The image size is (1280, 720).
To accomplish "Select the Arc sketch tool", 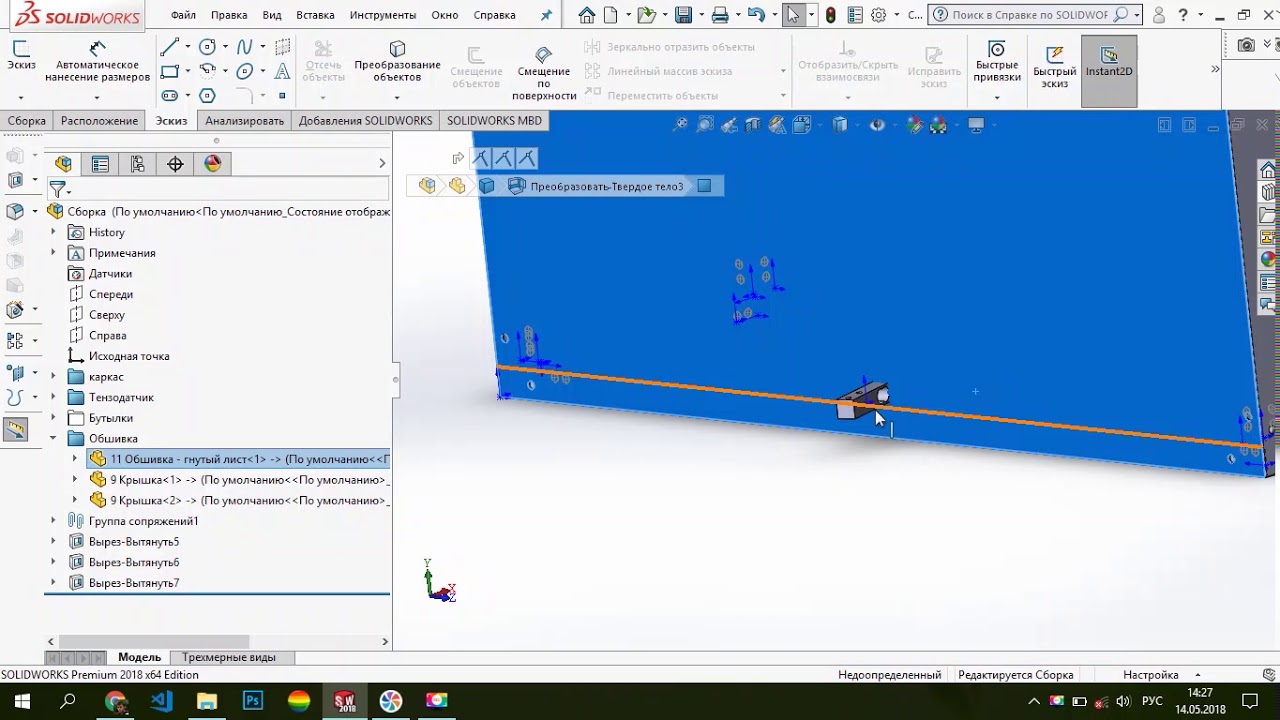I will coord(207,71).
